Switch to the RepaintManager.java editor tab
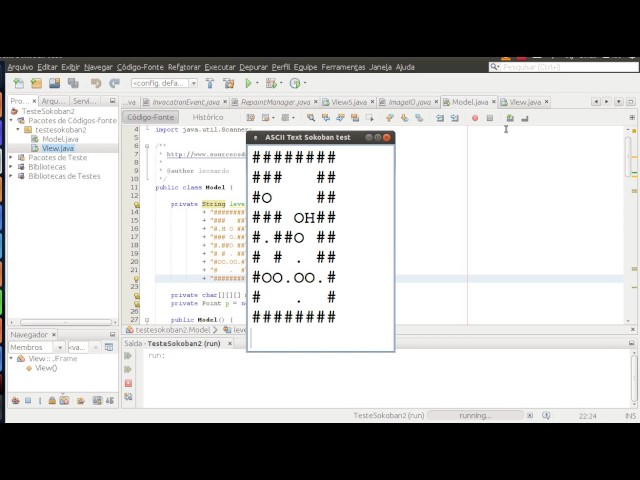The height and width of the screenshot is (480, 640). coord(276,102)
